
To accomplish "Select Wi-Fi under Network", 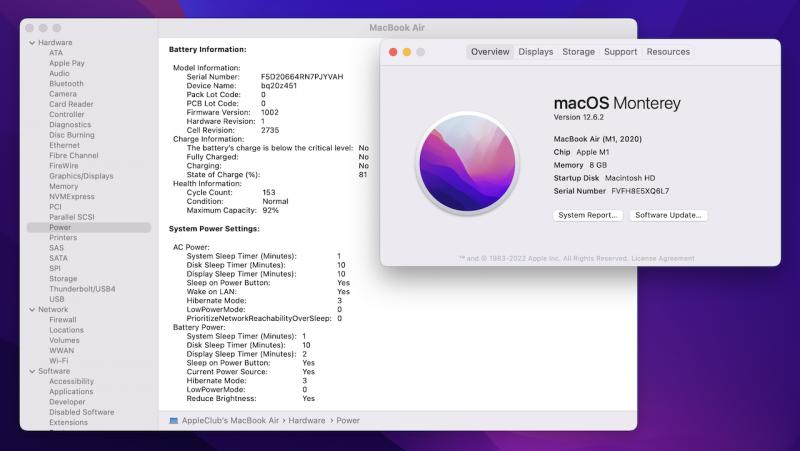I will 59,361.
